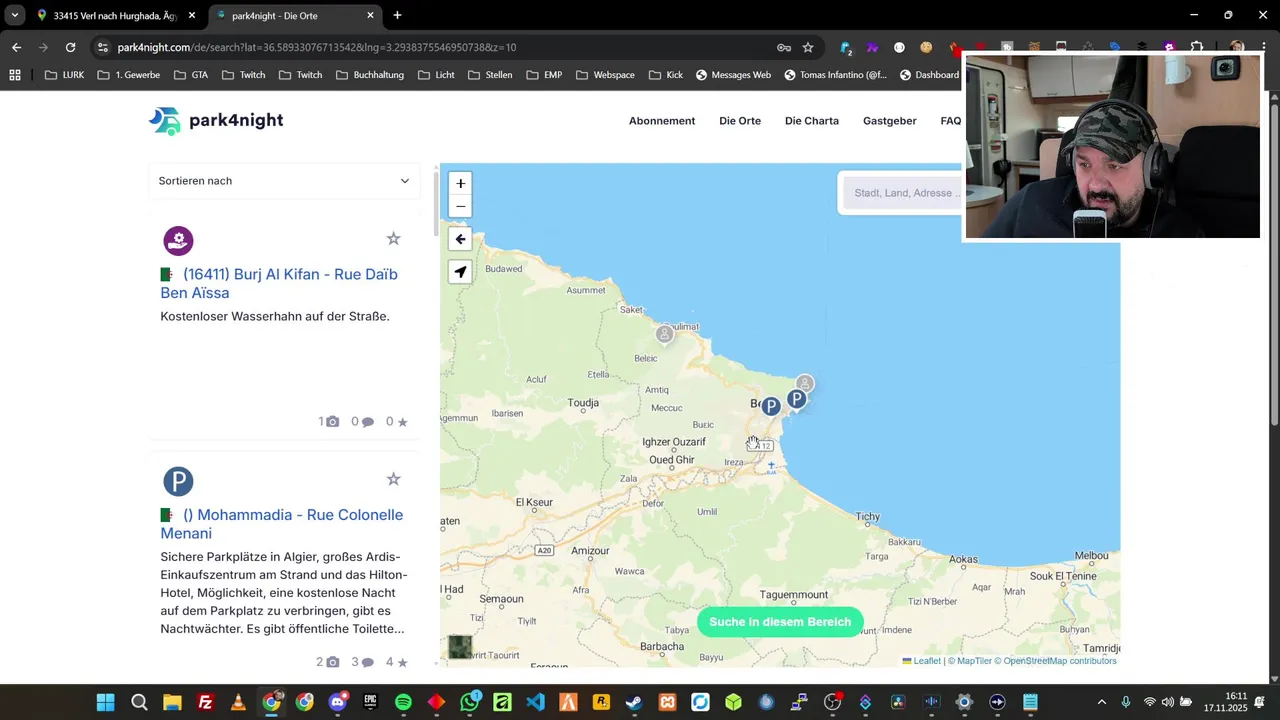Open the purple service icon of Burj Al Kifan
Screen dimensions: 1280x720
point(178,240)
